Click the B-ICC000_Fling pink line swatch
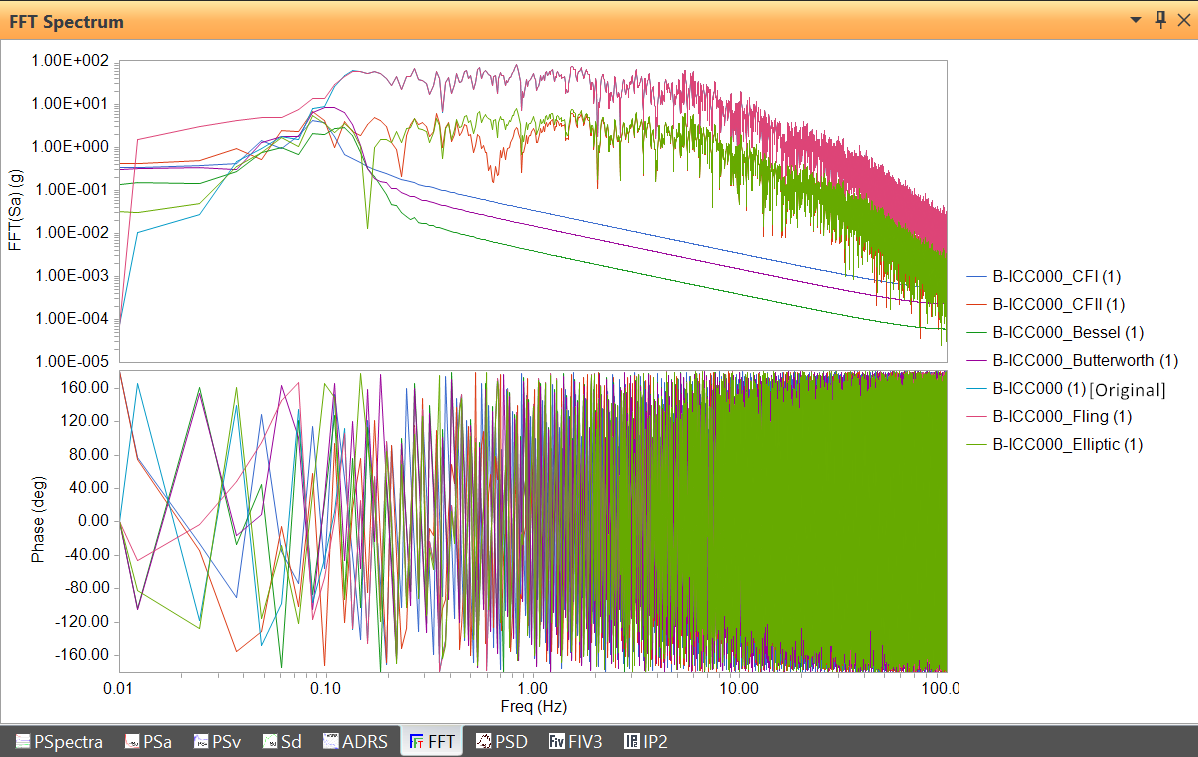 [x=976, y=416]
